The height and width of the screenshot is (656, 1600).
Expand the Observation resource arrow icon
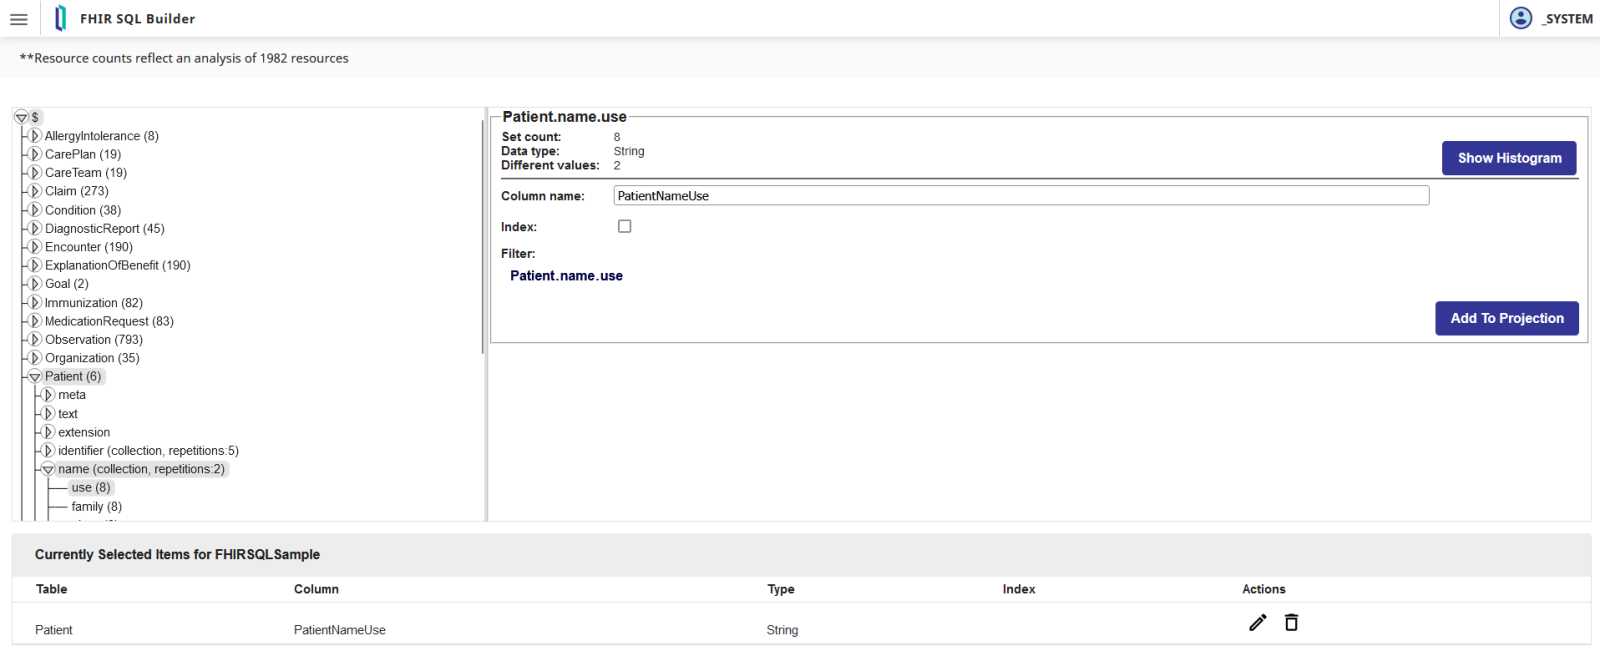(35, 340)
